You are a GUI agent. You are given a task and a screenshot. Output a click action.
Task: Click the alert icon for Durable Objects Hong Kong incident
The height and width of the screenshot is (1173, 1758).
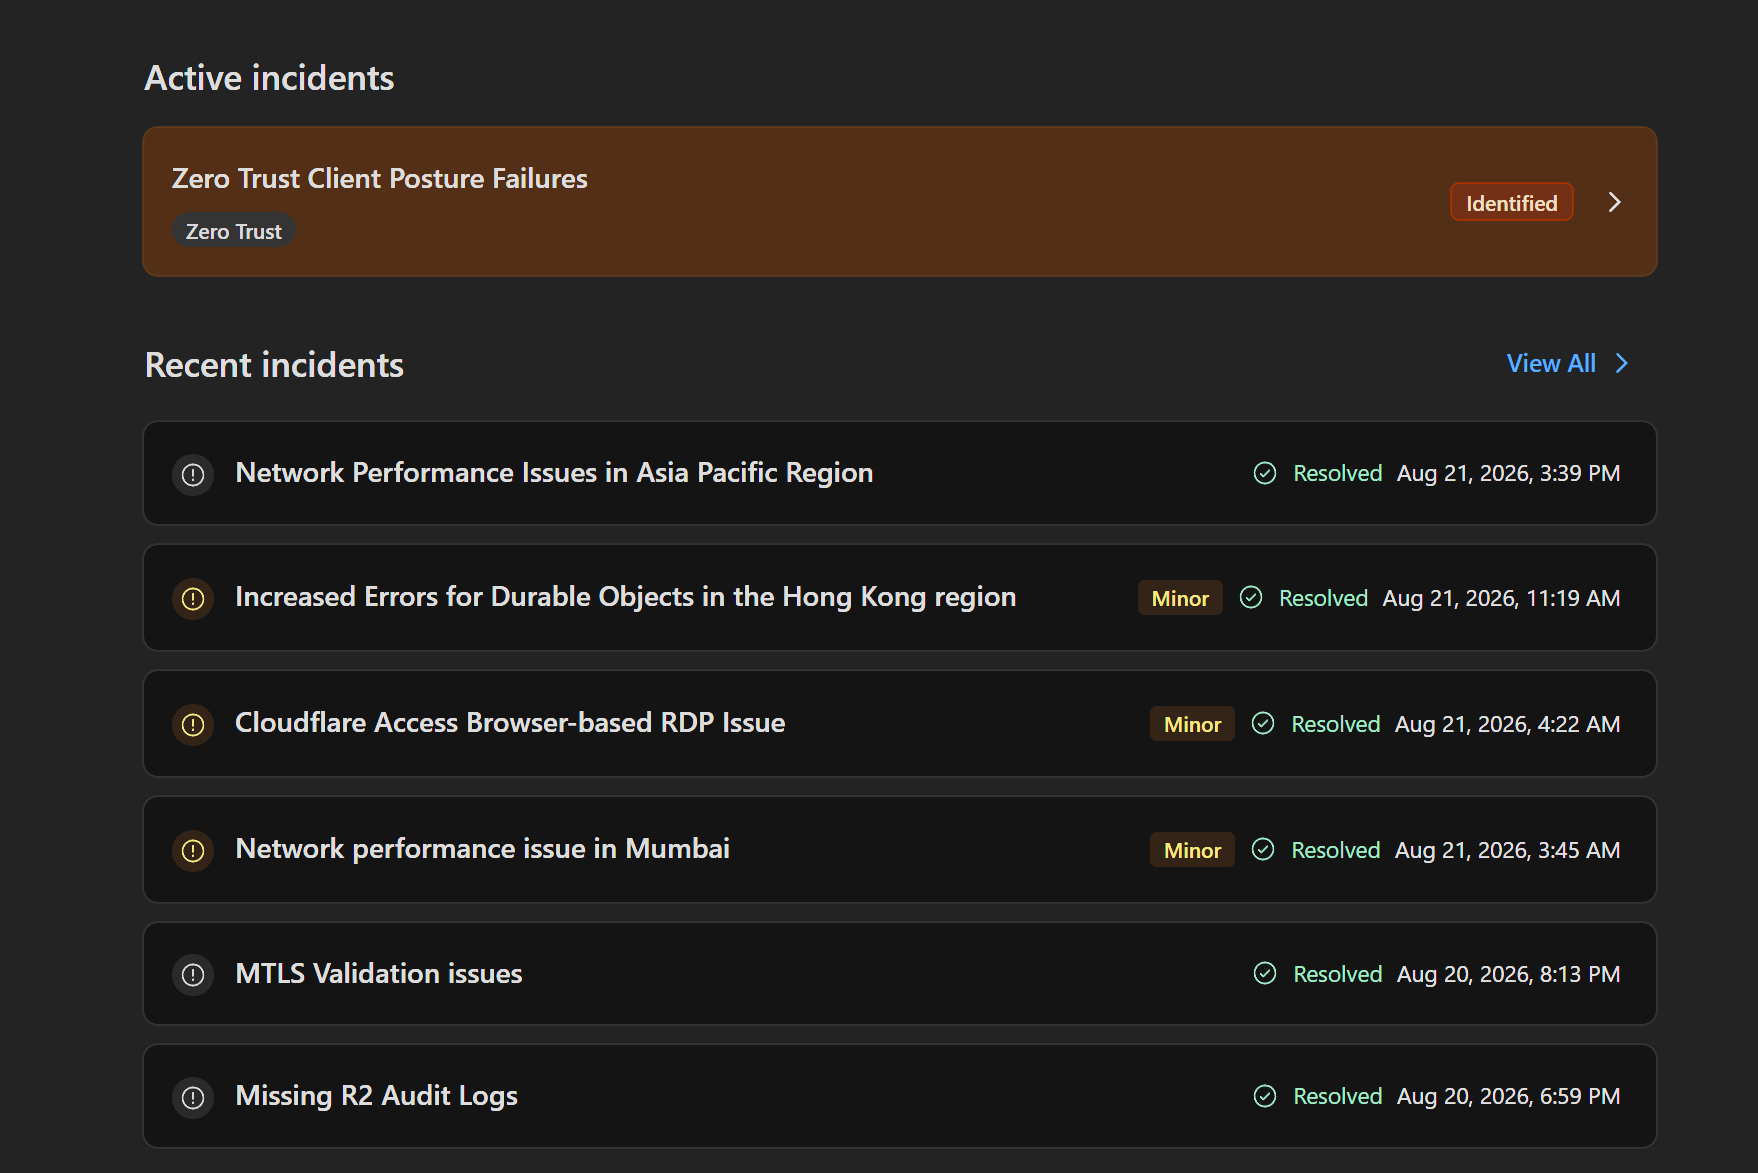click(193, 598)
